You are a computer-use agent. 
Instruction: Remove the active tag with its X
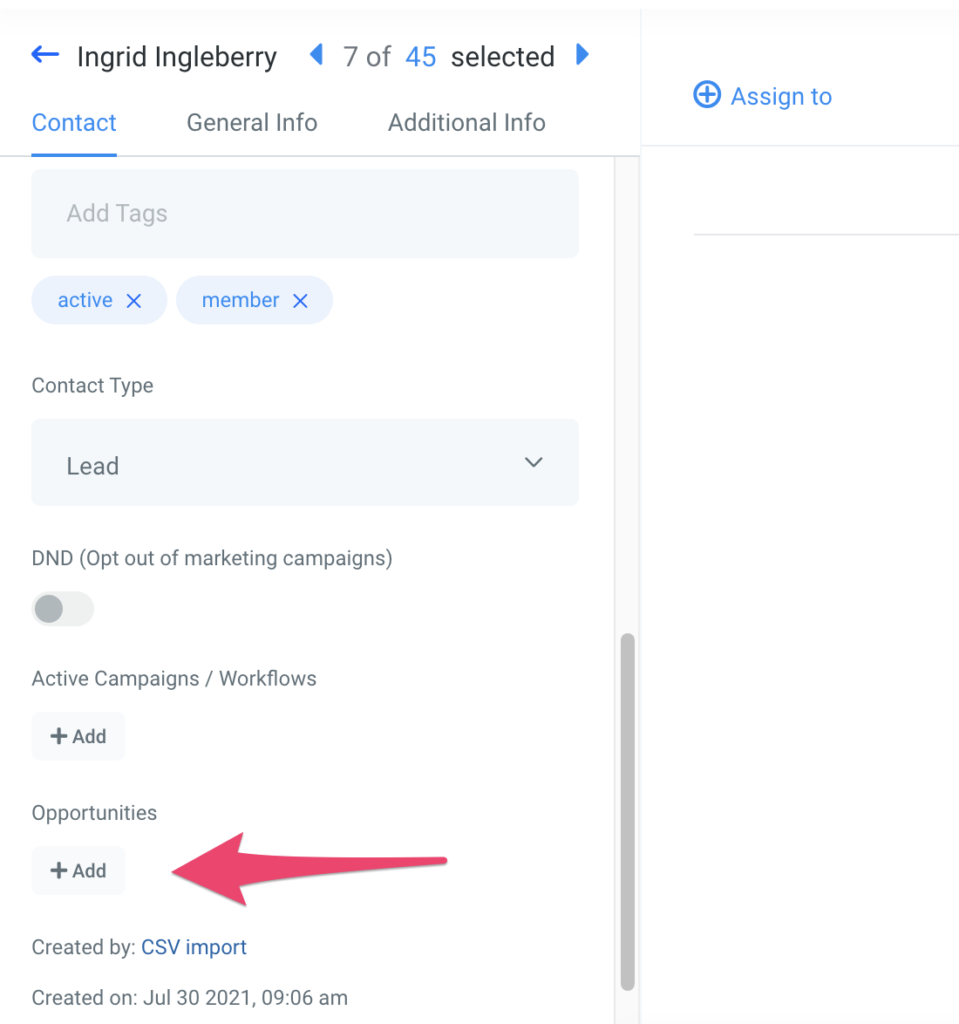point(134,301)
